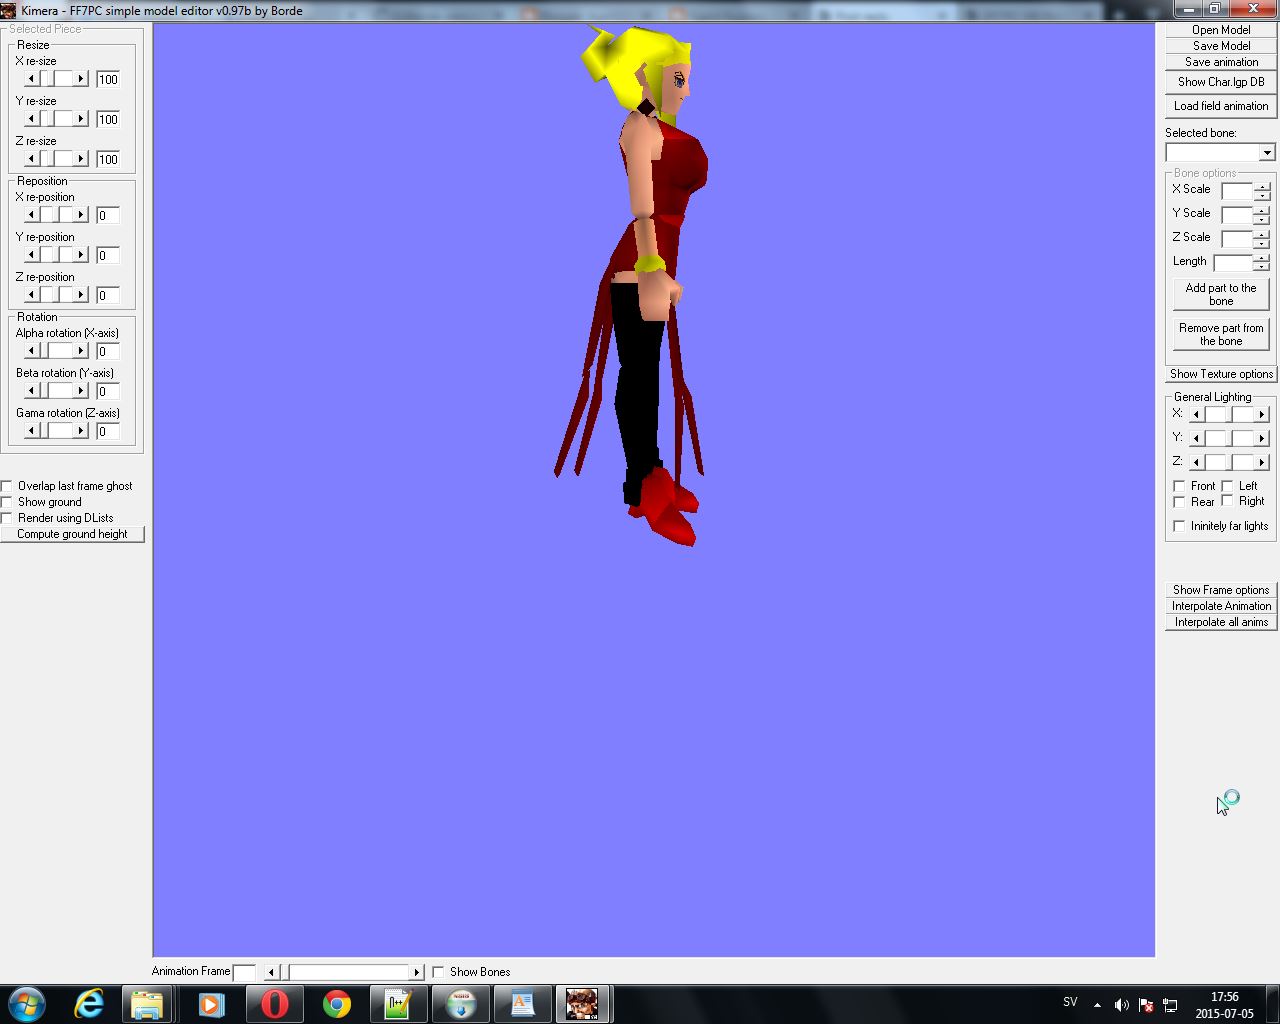Click the General Lighting Z right arrow
This screenshot has width=1280, height=1024.
(x=1262, y=462)
